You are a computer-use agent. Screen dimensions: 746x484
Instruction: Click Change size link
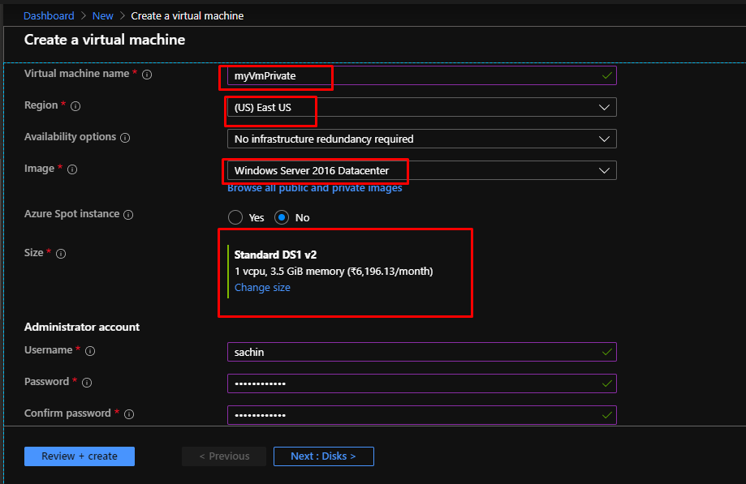[262, 287]
